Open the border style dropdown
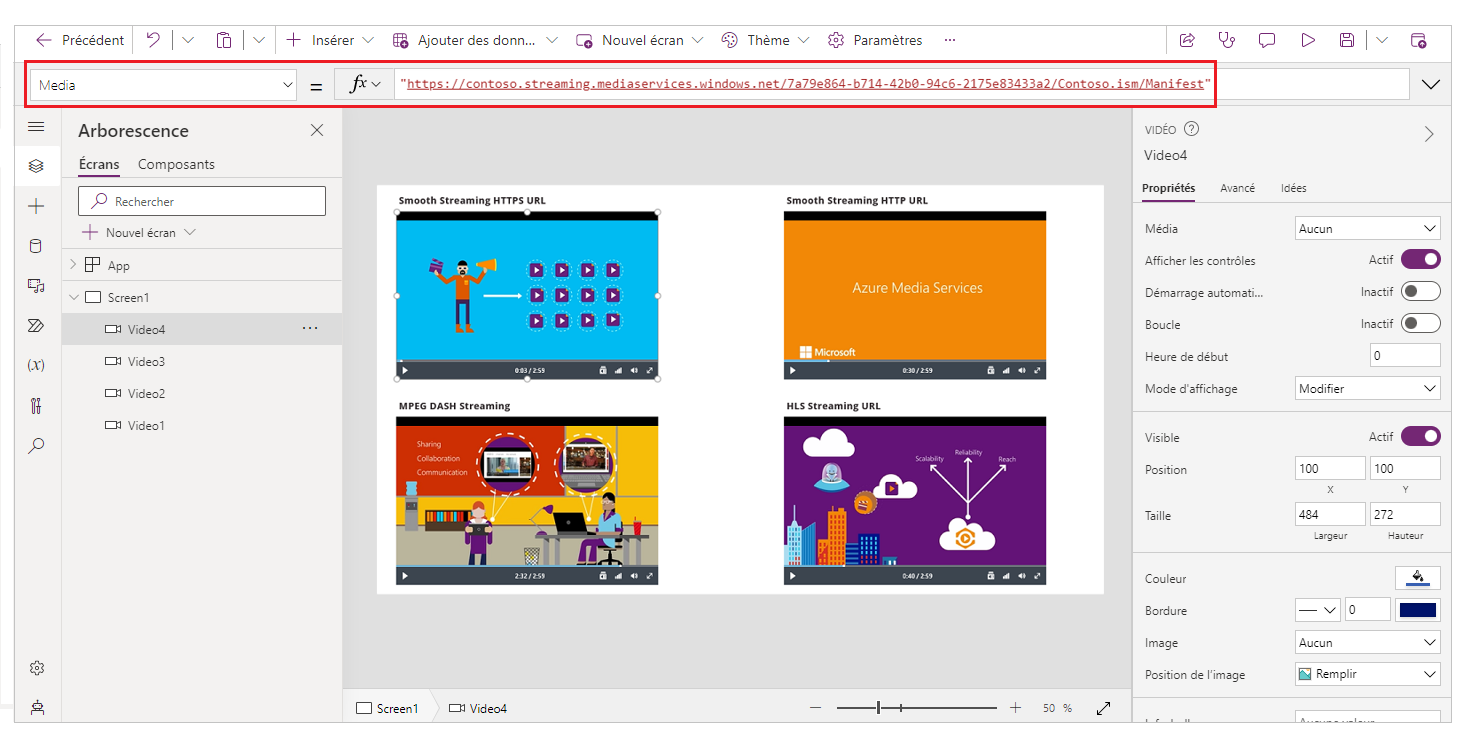 (1317, 610)
